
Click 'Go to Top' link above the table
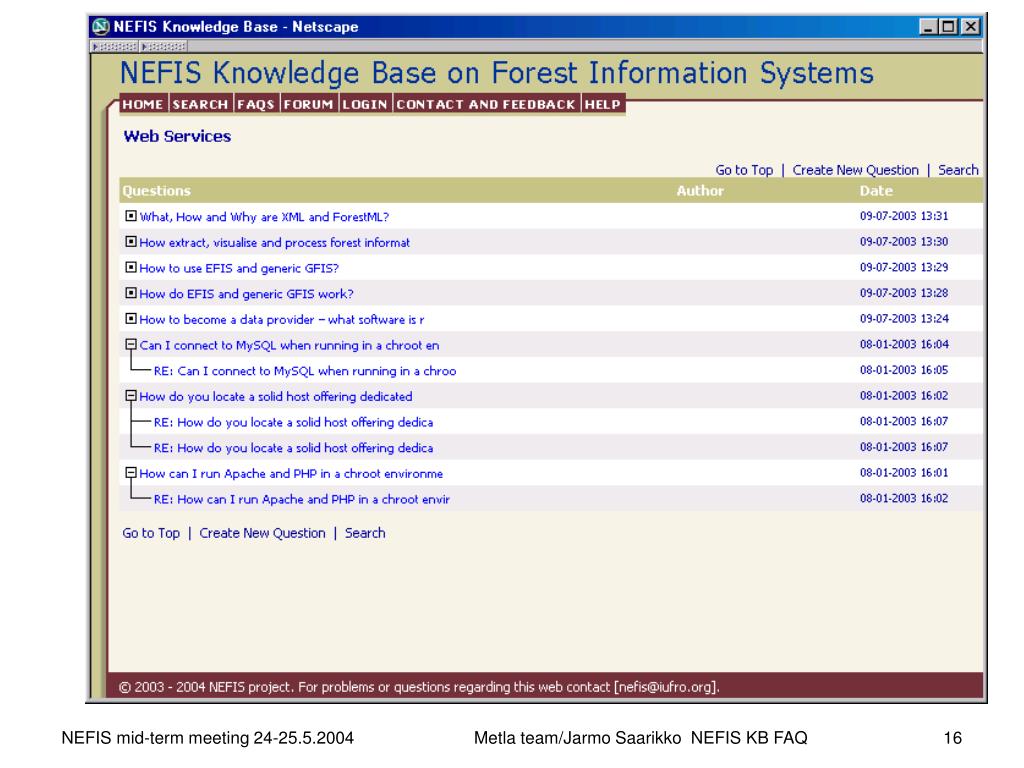pyautogui.click(x=744, y=170)
